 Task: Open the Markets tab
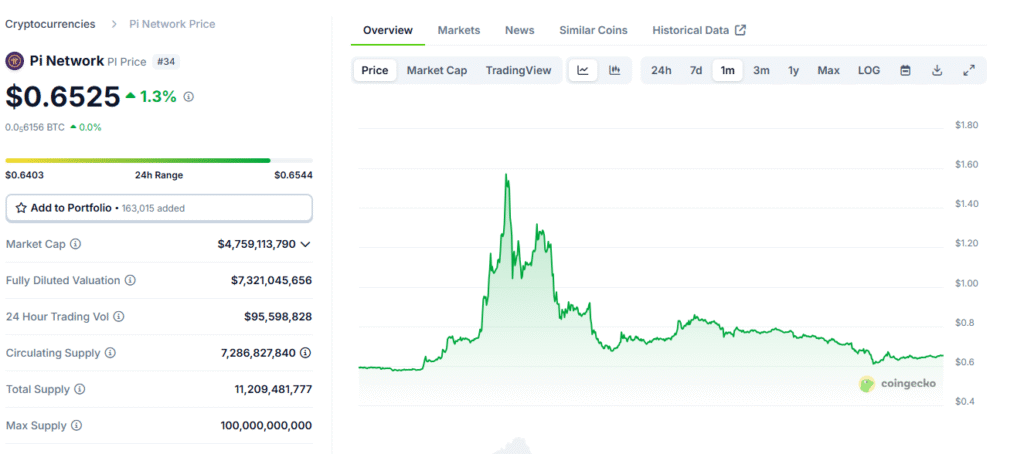coord(458,30)
